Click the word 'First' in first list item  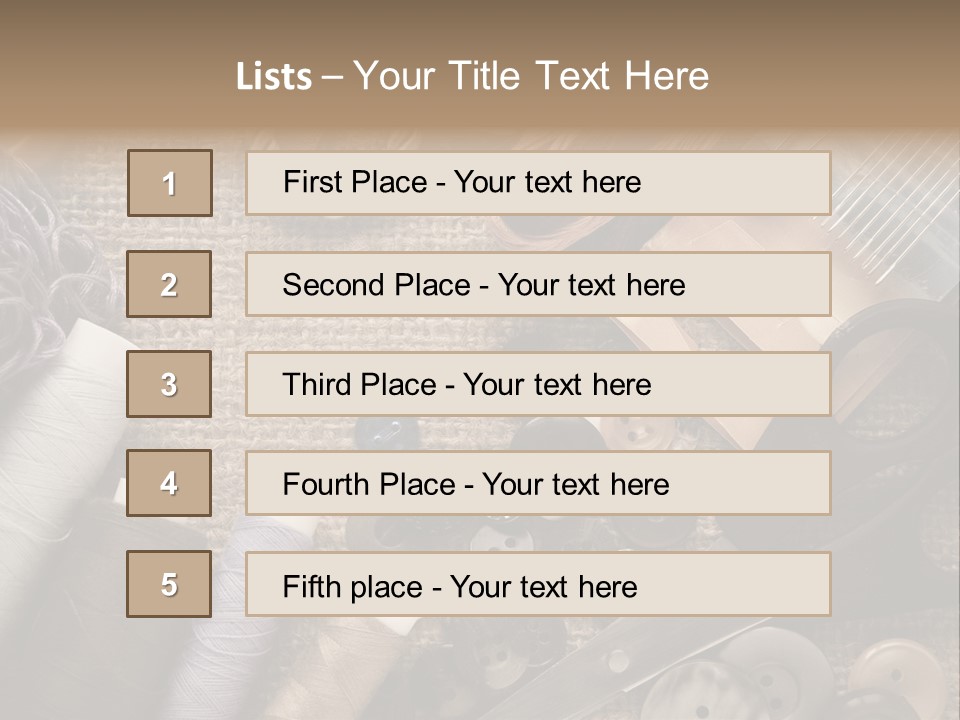pyautogui.click(x=305, y=182)
